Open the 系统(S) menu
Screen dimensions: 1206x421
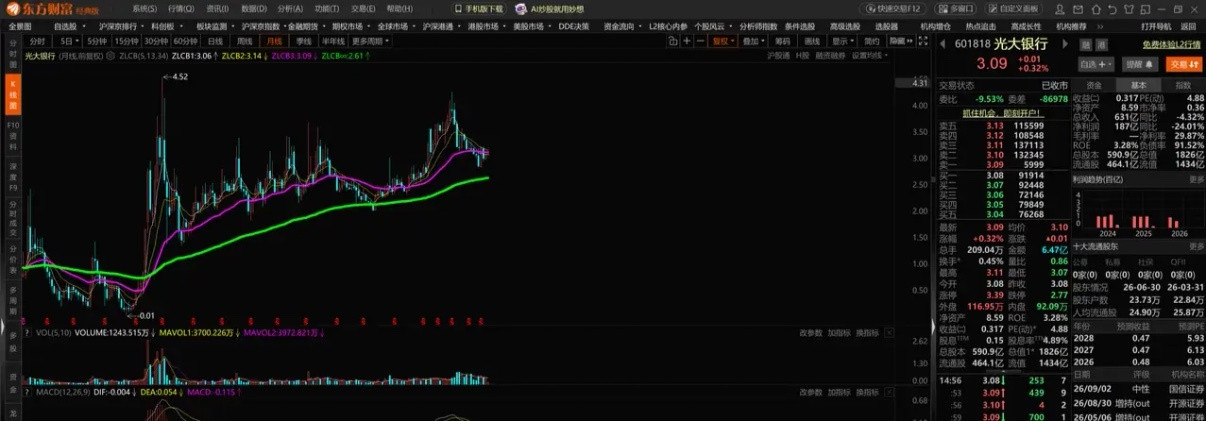point(146,8)
